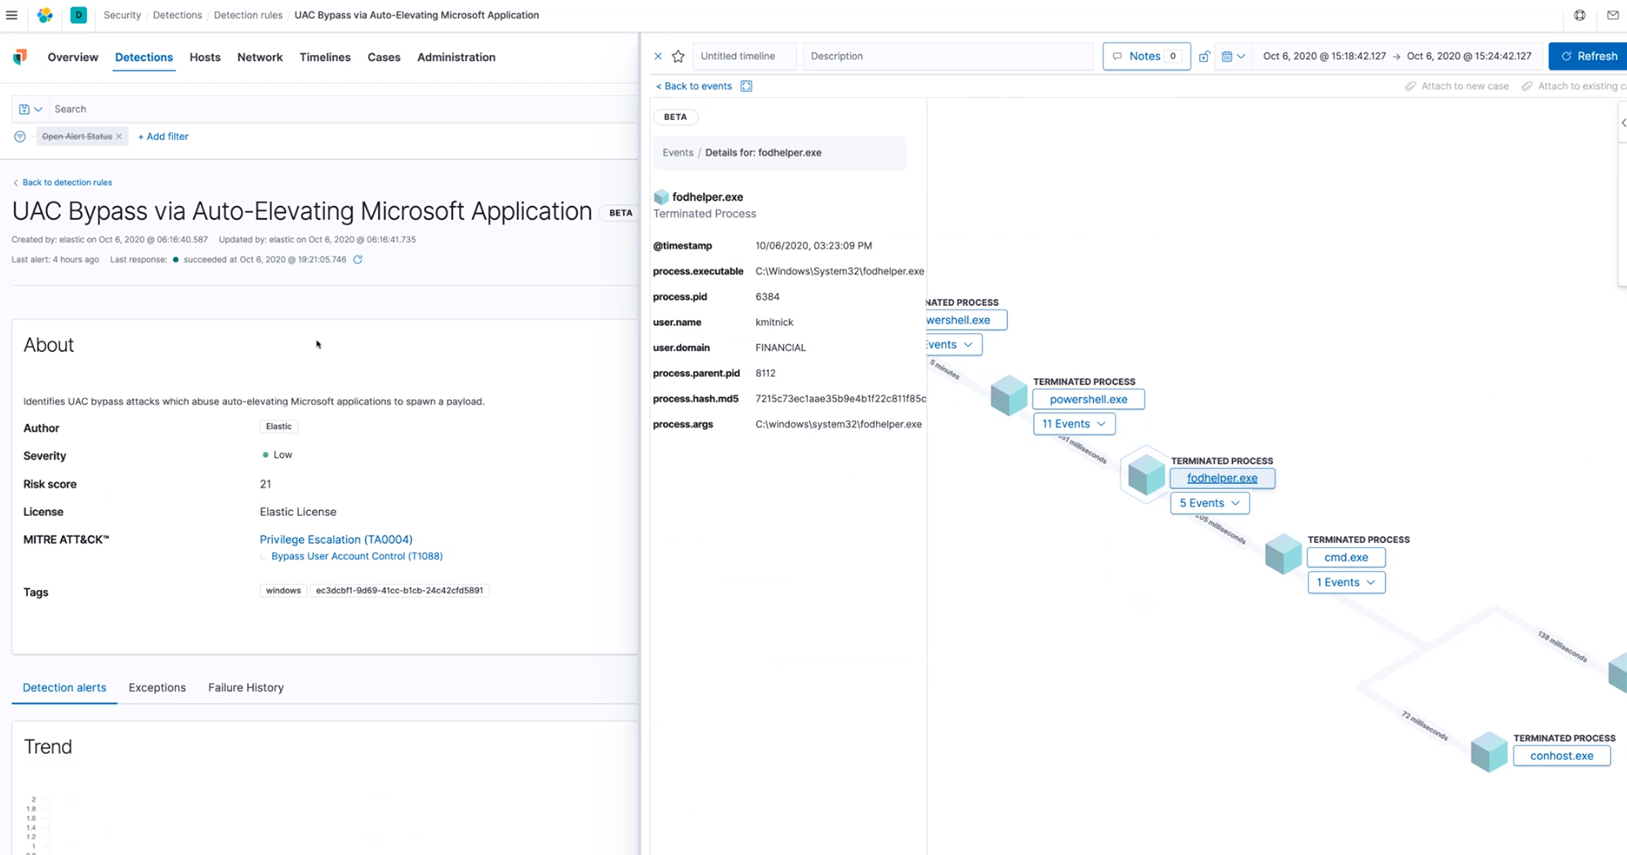Edit the Untitled timeline name field

click(x=745, y=56)
